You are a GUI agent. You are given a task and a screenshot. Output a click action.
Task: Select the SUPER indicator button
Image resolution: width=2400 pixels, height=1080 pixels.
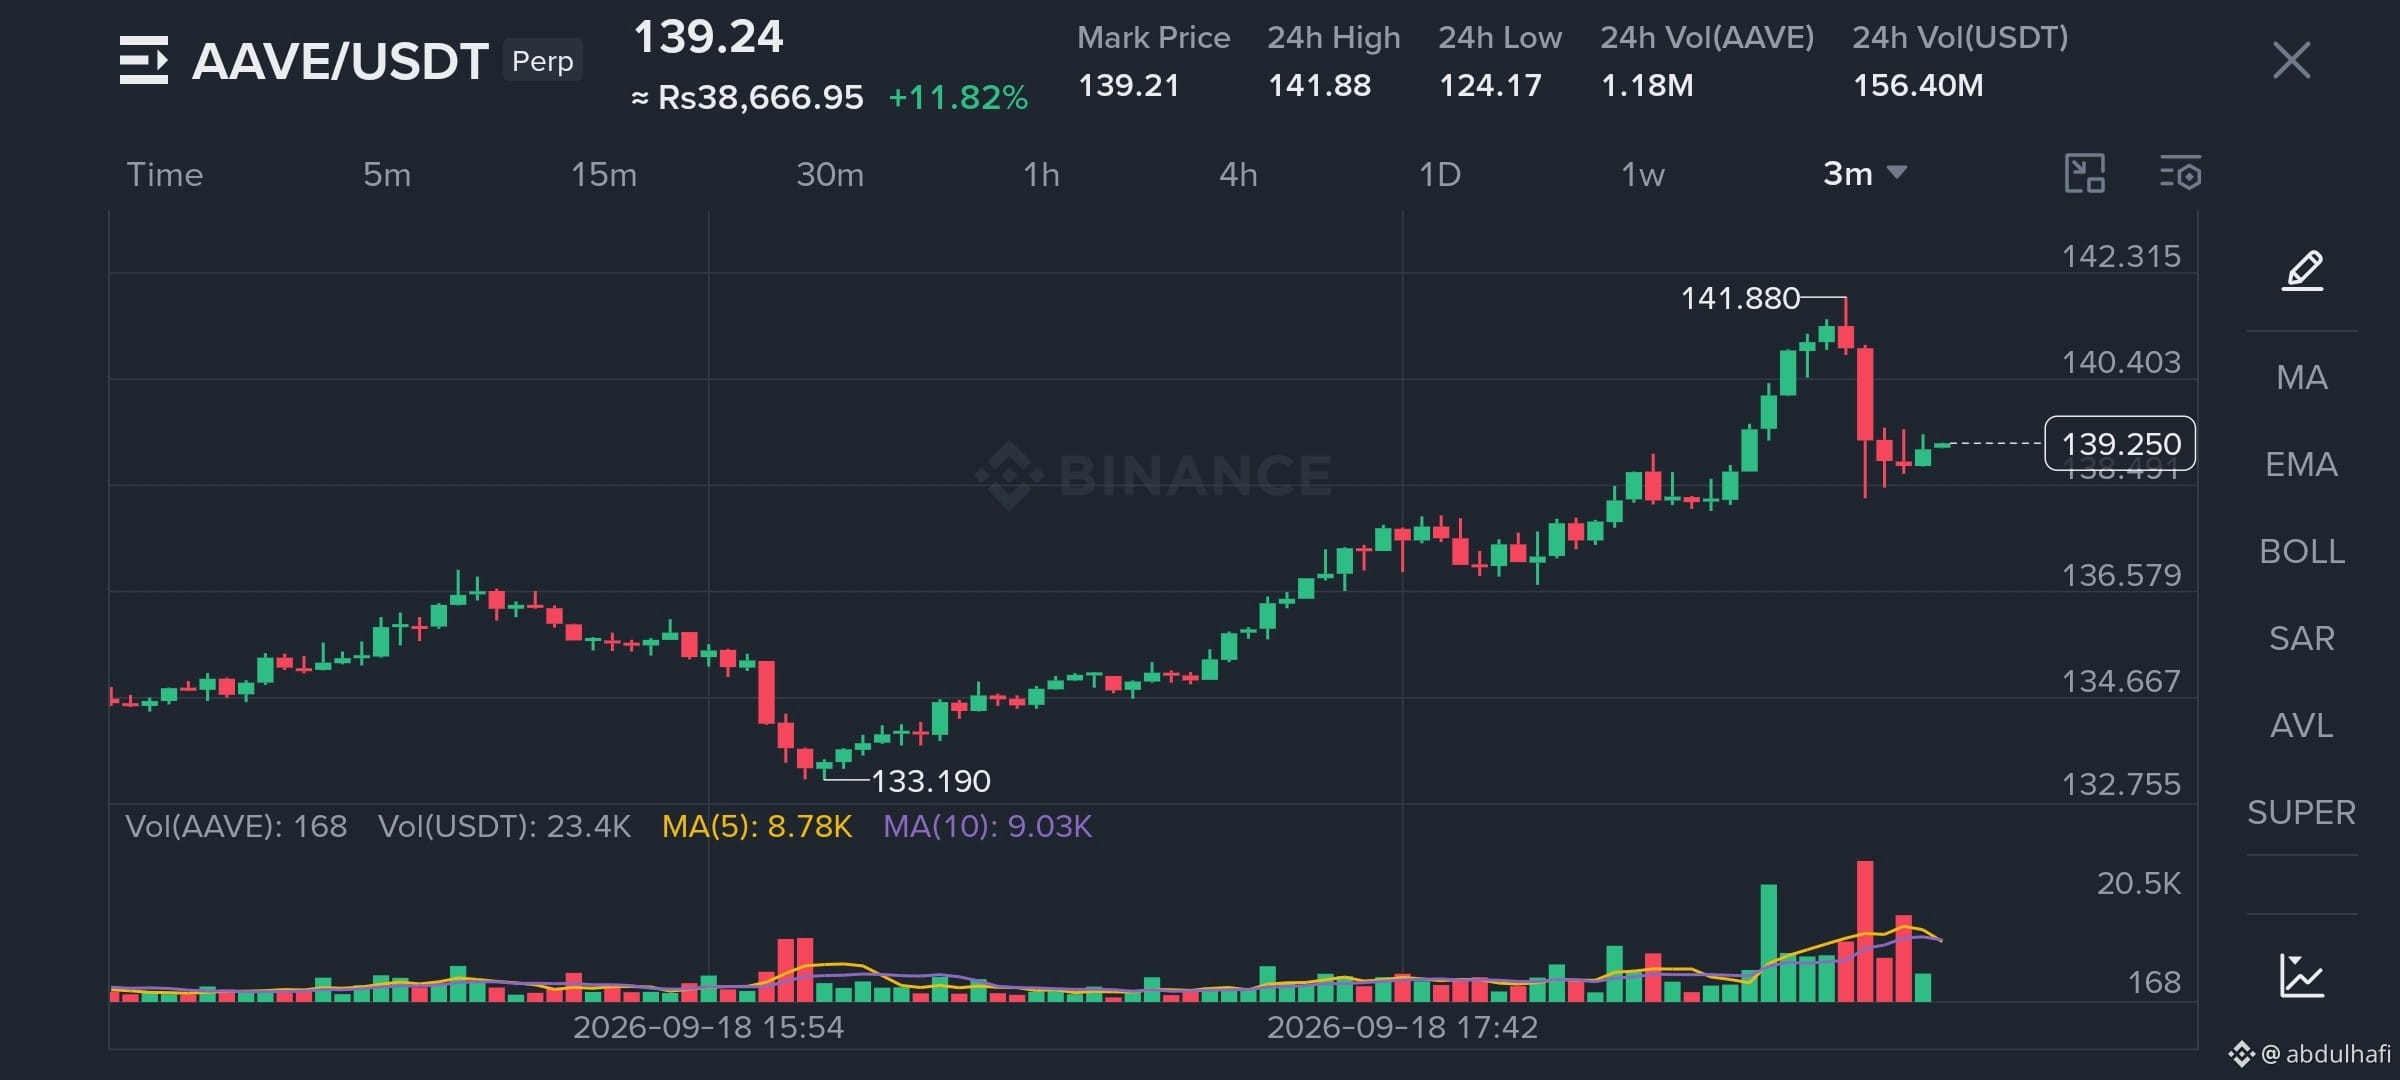click(x=2302, y=812)
